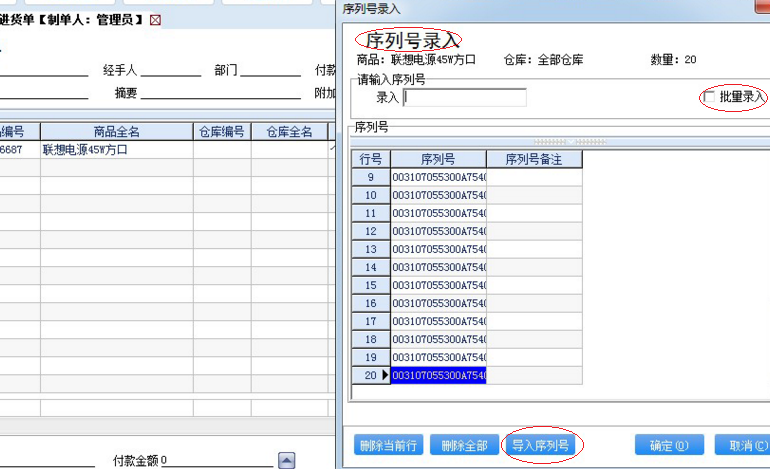Click the up-arrow icon next to 付款金额
Image resolution: width=770 pixels, height=469 pixels.
[286, 461]
